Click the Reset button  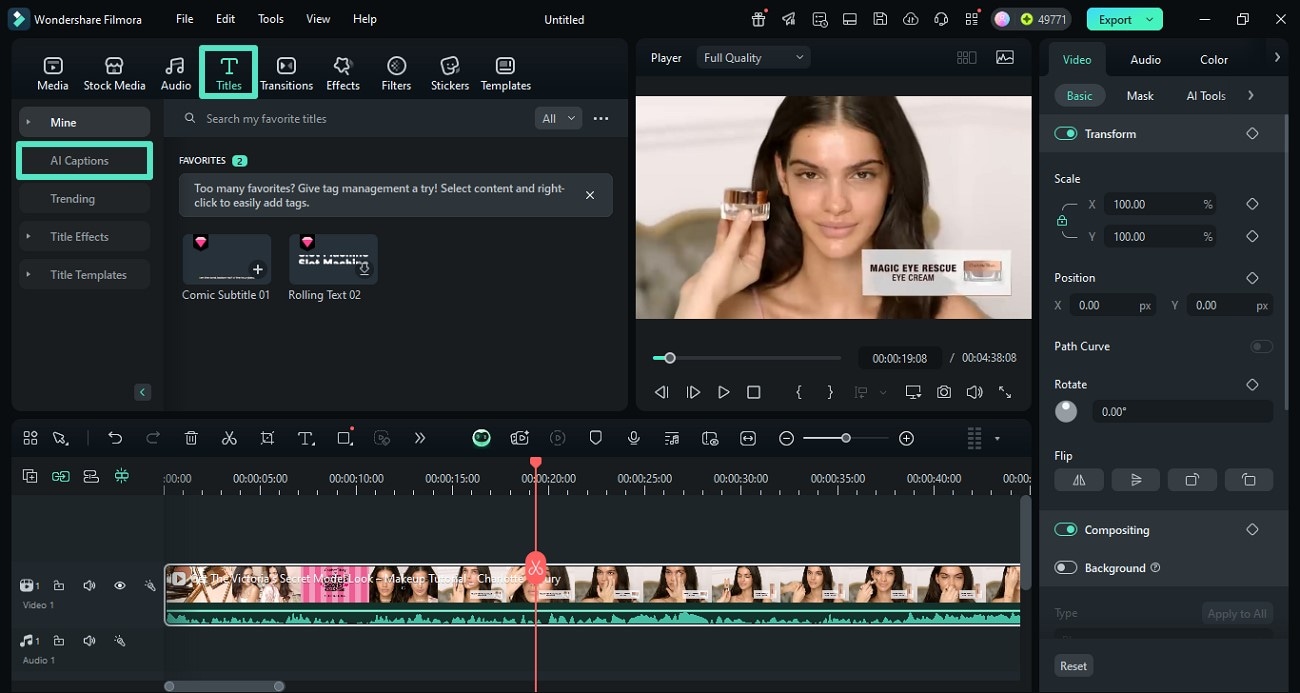click(x=1073, y=666)
